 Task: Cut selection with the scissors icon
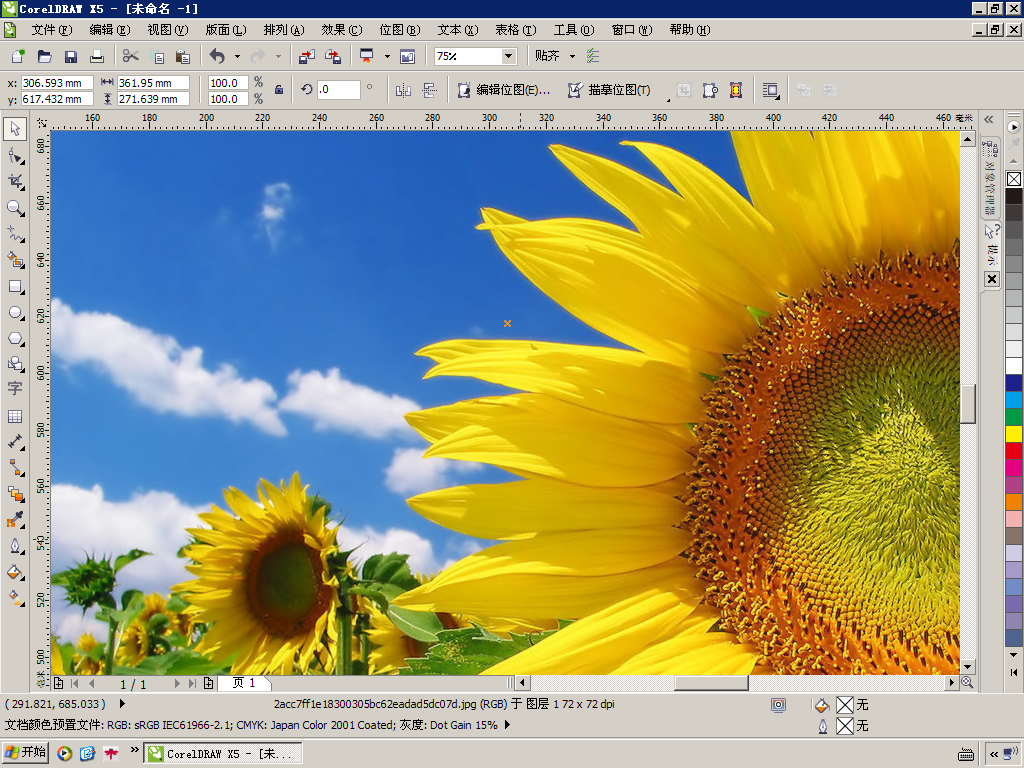131,56
